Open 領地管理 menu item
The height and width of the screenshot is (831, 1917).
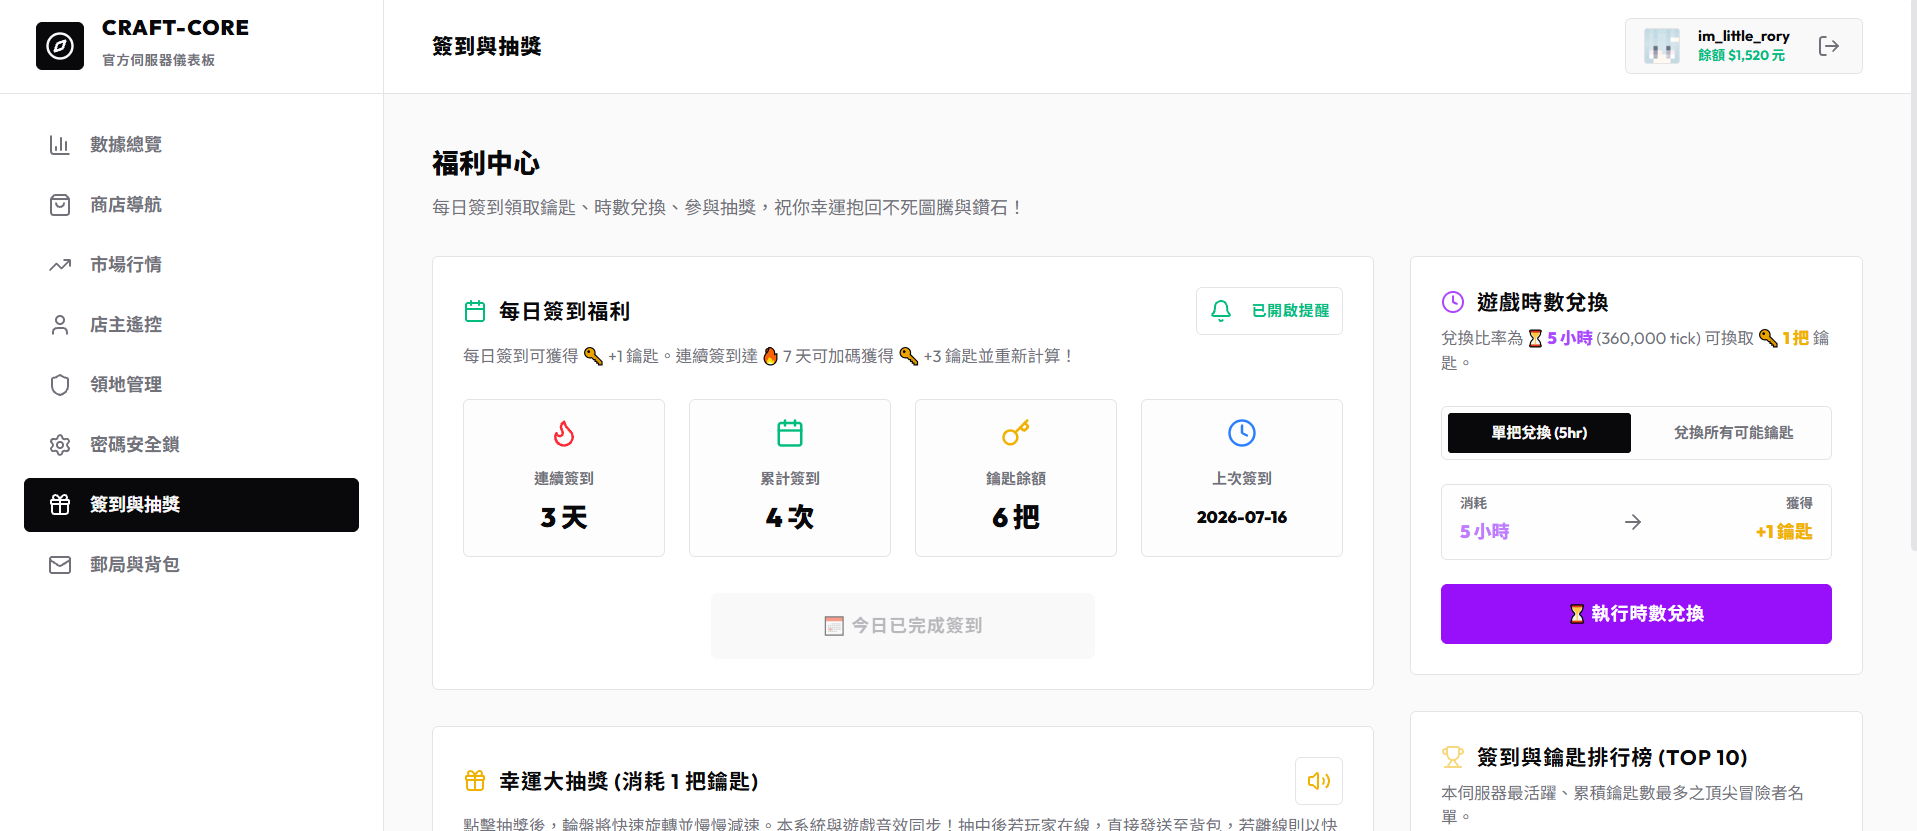pos(191,385)
